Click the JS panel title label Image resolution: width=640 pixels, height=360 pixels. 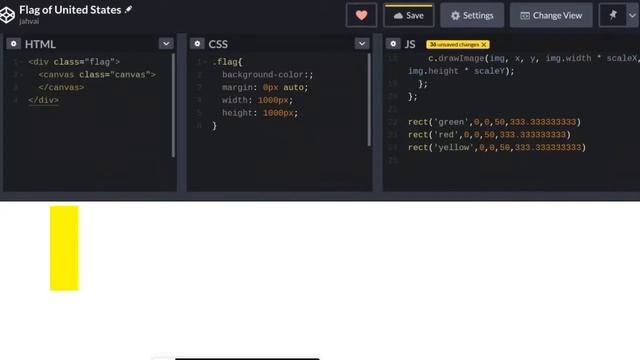tap(410, 44)
